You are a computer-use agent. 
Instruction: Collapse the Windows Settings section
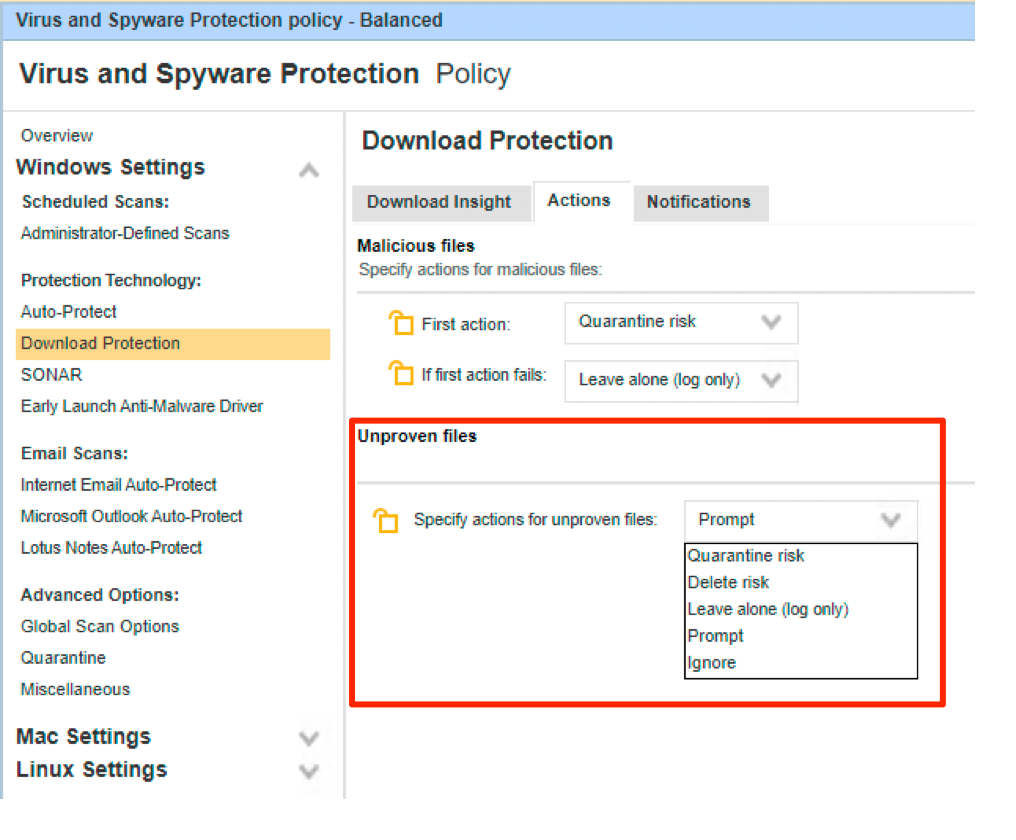[x=309, y=170]
